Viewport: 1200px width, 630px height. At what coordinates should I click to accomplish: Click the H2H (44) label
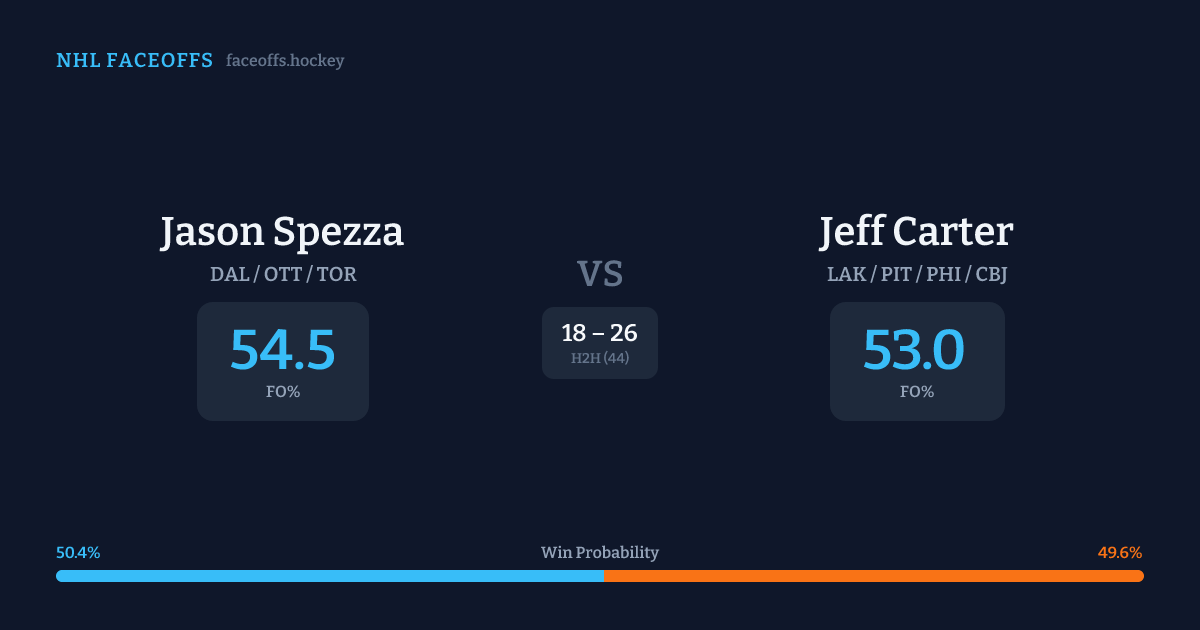(x=600, y=358)
